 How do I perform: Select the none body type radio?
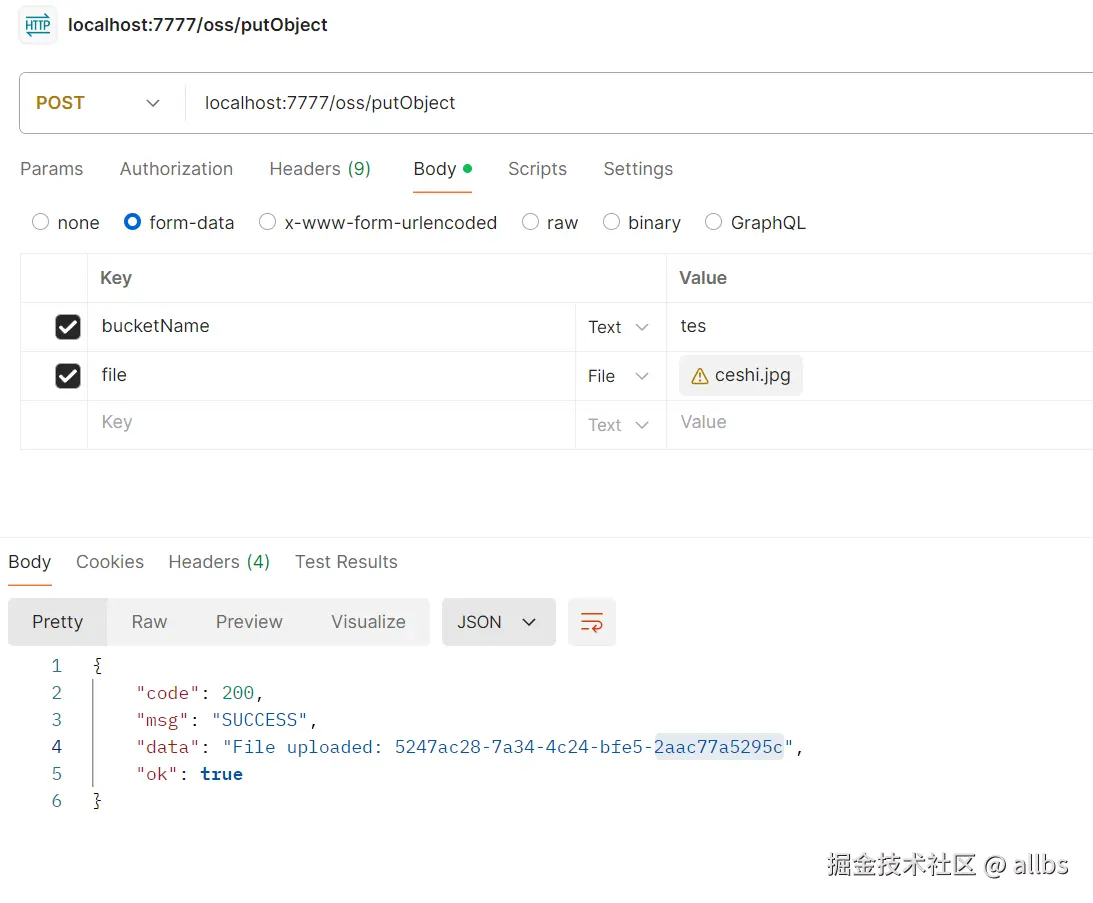pos(40,222)
